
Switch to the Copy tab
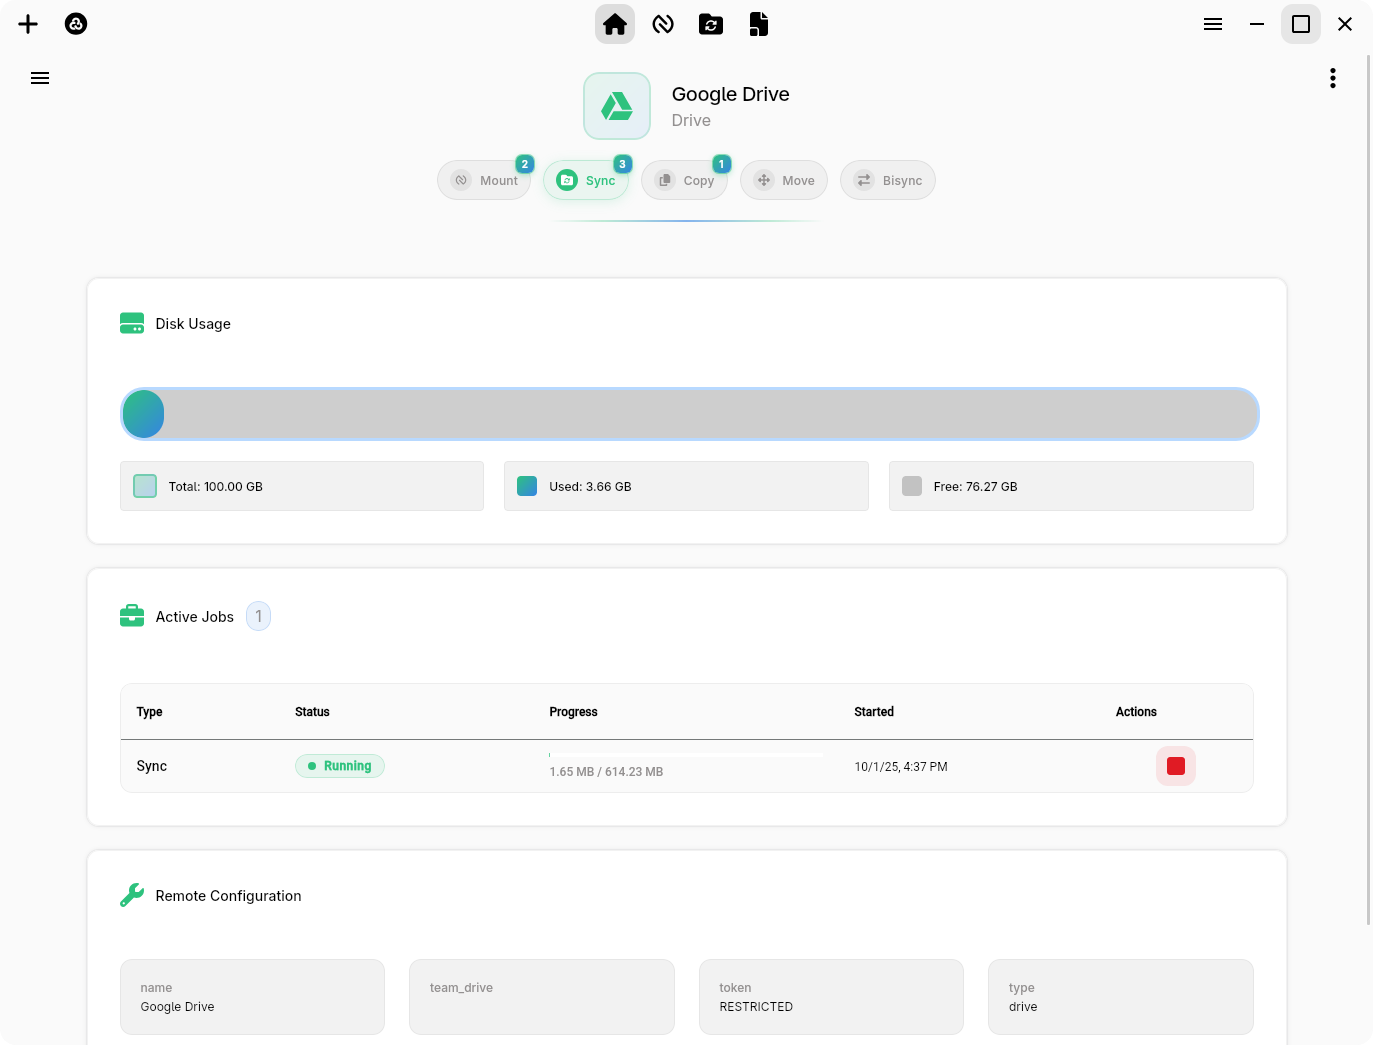(x=685, y=180)
